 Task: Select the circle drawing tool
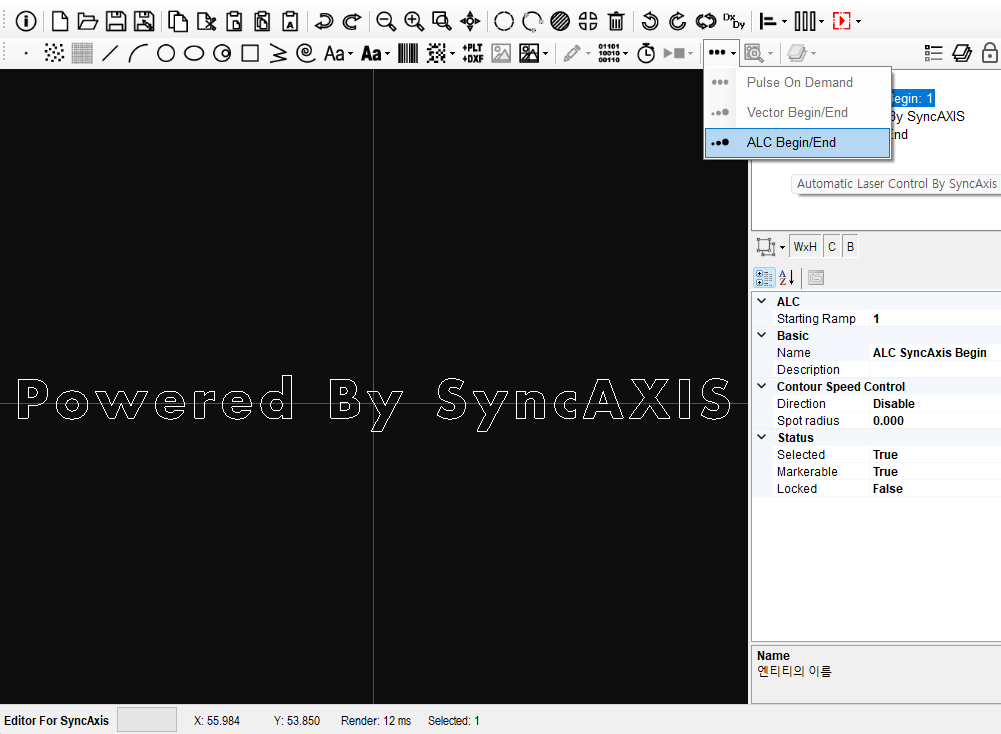(166, 53)
